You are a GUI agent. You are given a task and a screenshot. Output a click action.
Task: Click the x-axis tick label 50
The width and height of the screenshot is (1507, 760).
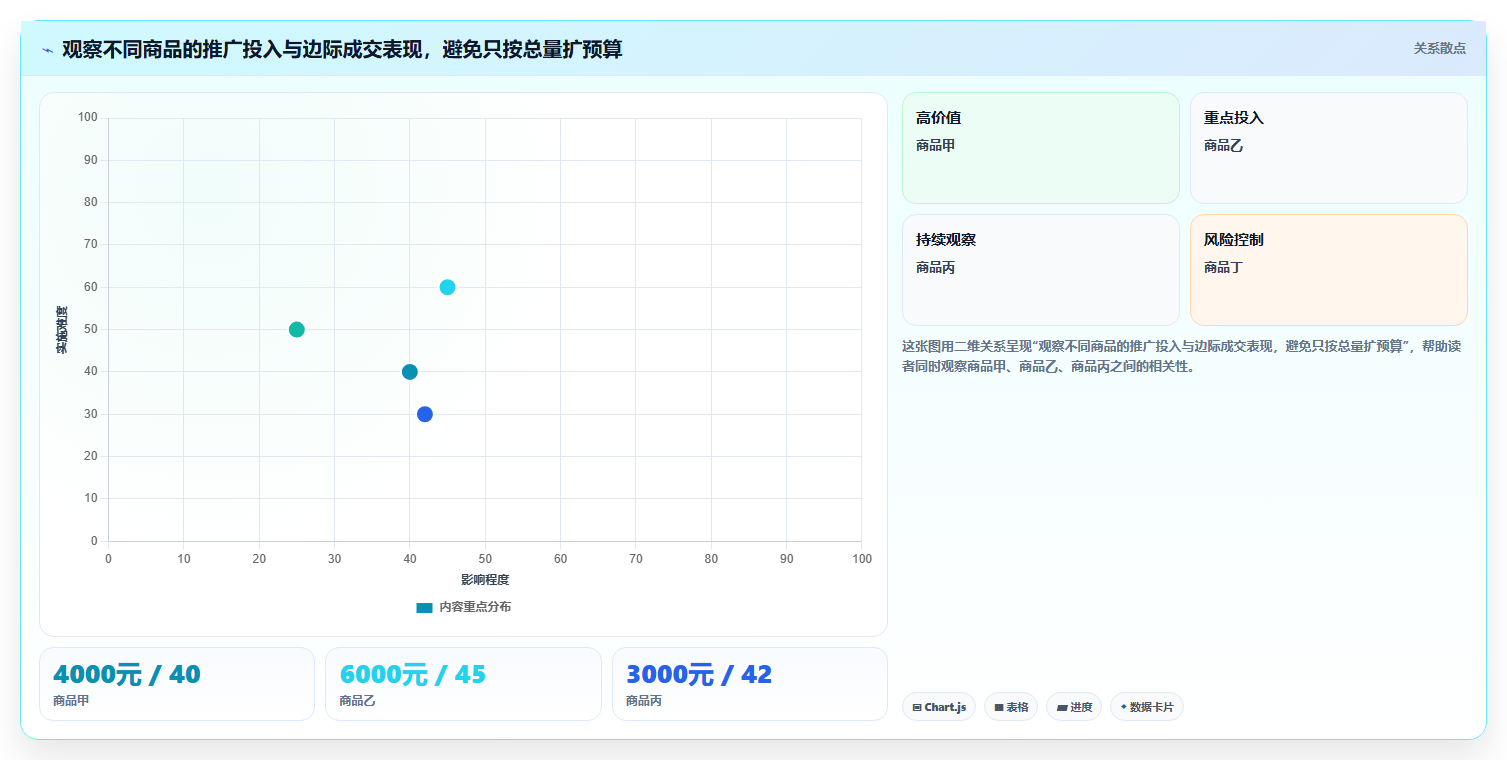coord(485,559)
